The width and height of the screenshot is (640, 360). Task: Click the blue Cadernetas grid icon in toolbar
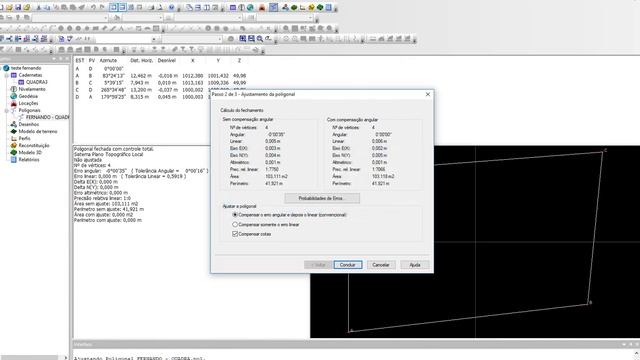pos(233,7)
